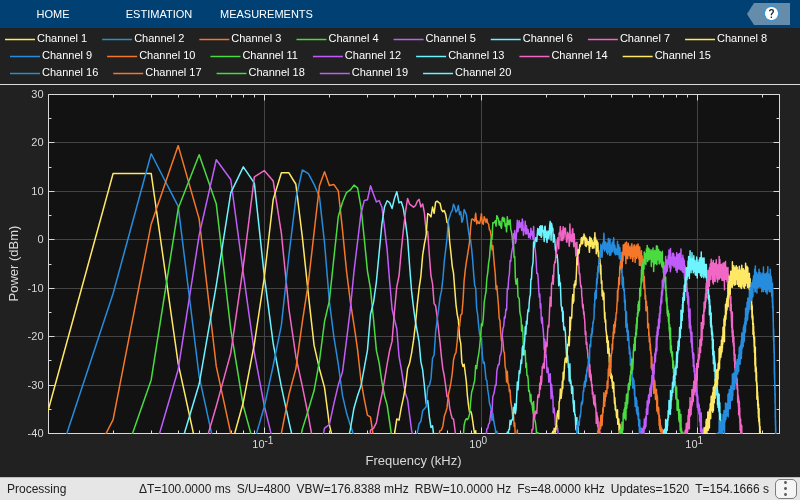Select the MEASUREMENTS tab

point(266,14)
